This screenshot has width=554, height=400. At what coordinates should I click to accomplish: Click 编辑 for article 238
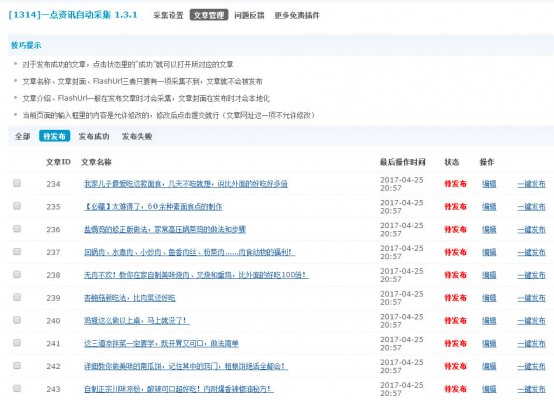point(489,275)
